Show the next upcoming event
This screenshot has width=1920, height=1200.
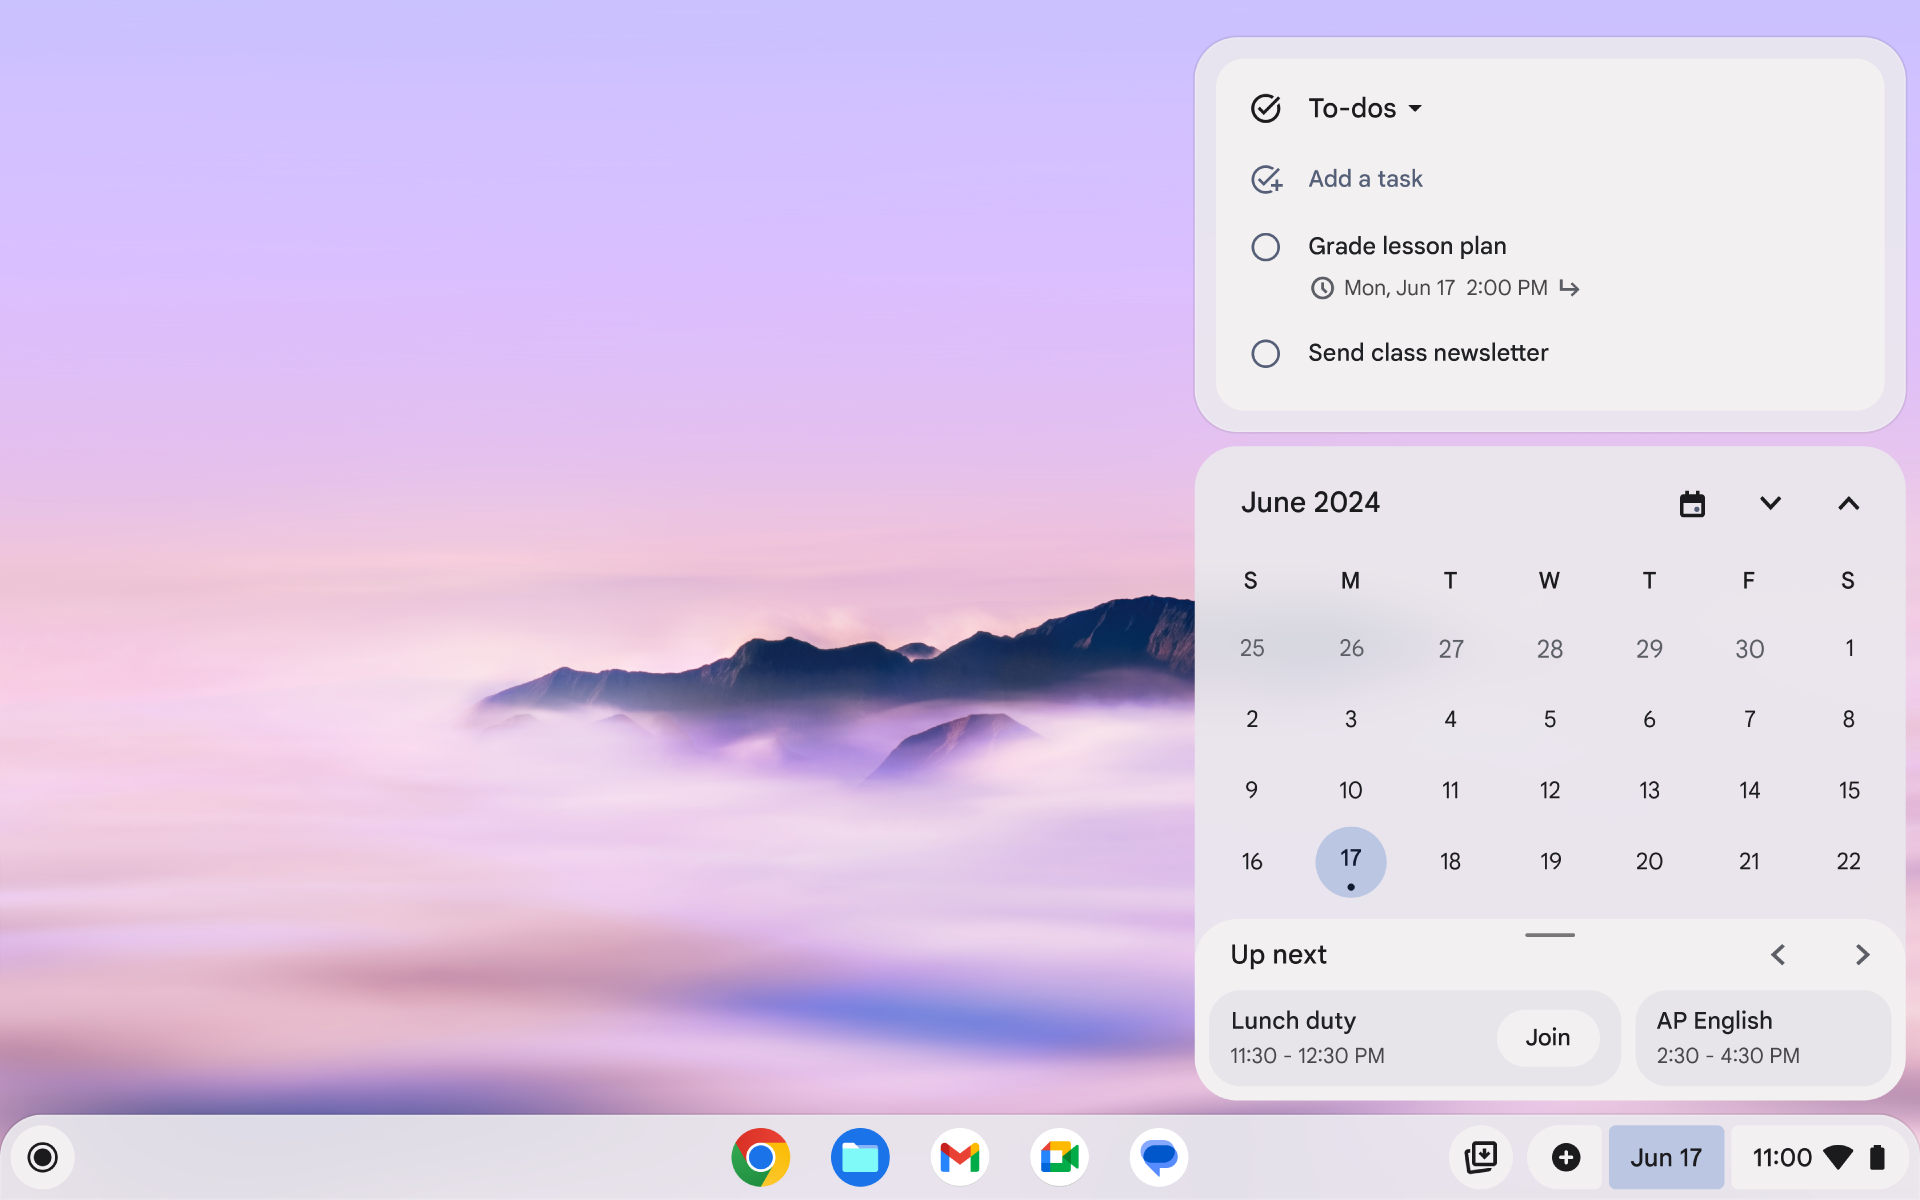[1861, 954]
